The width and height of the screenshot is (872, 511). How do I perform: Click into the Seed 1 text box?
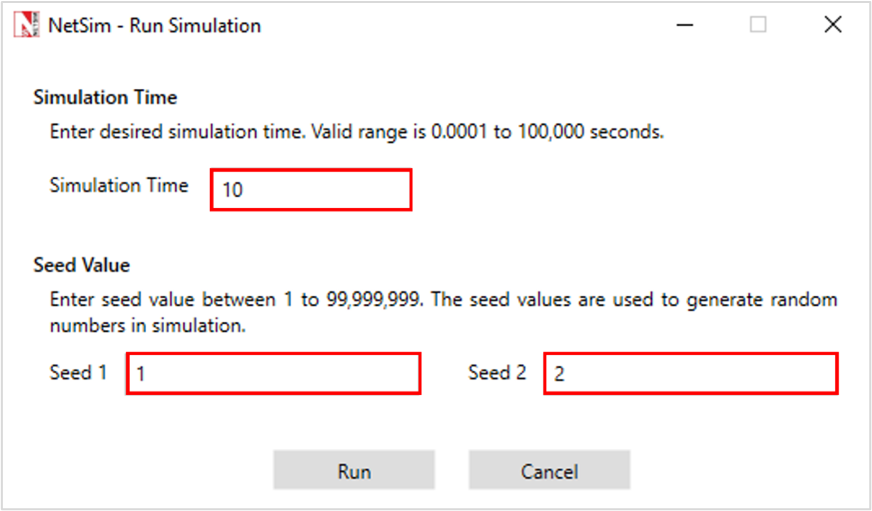(x=273, y=374)
